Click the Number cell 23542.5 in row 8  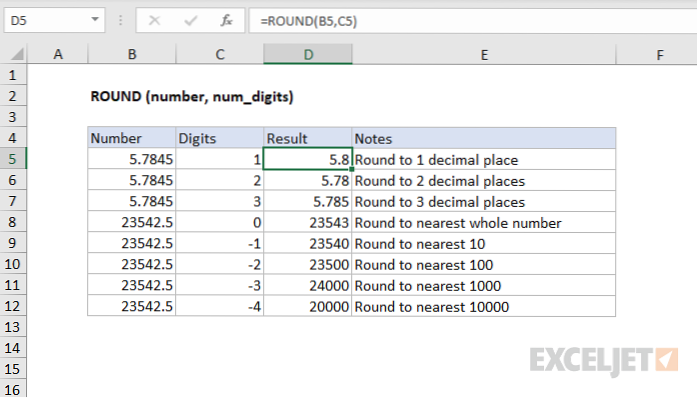(132, 222)
